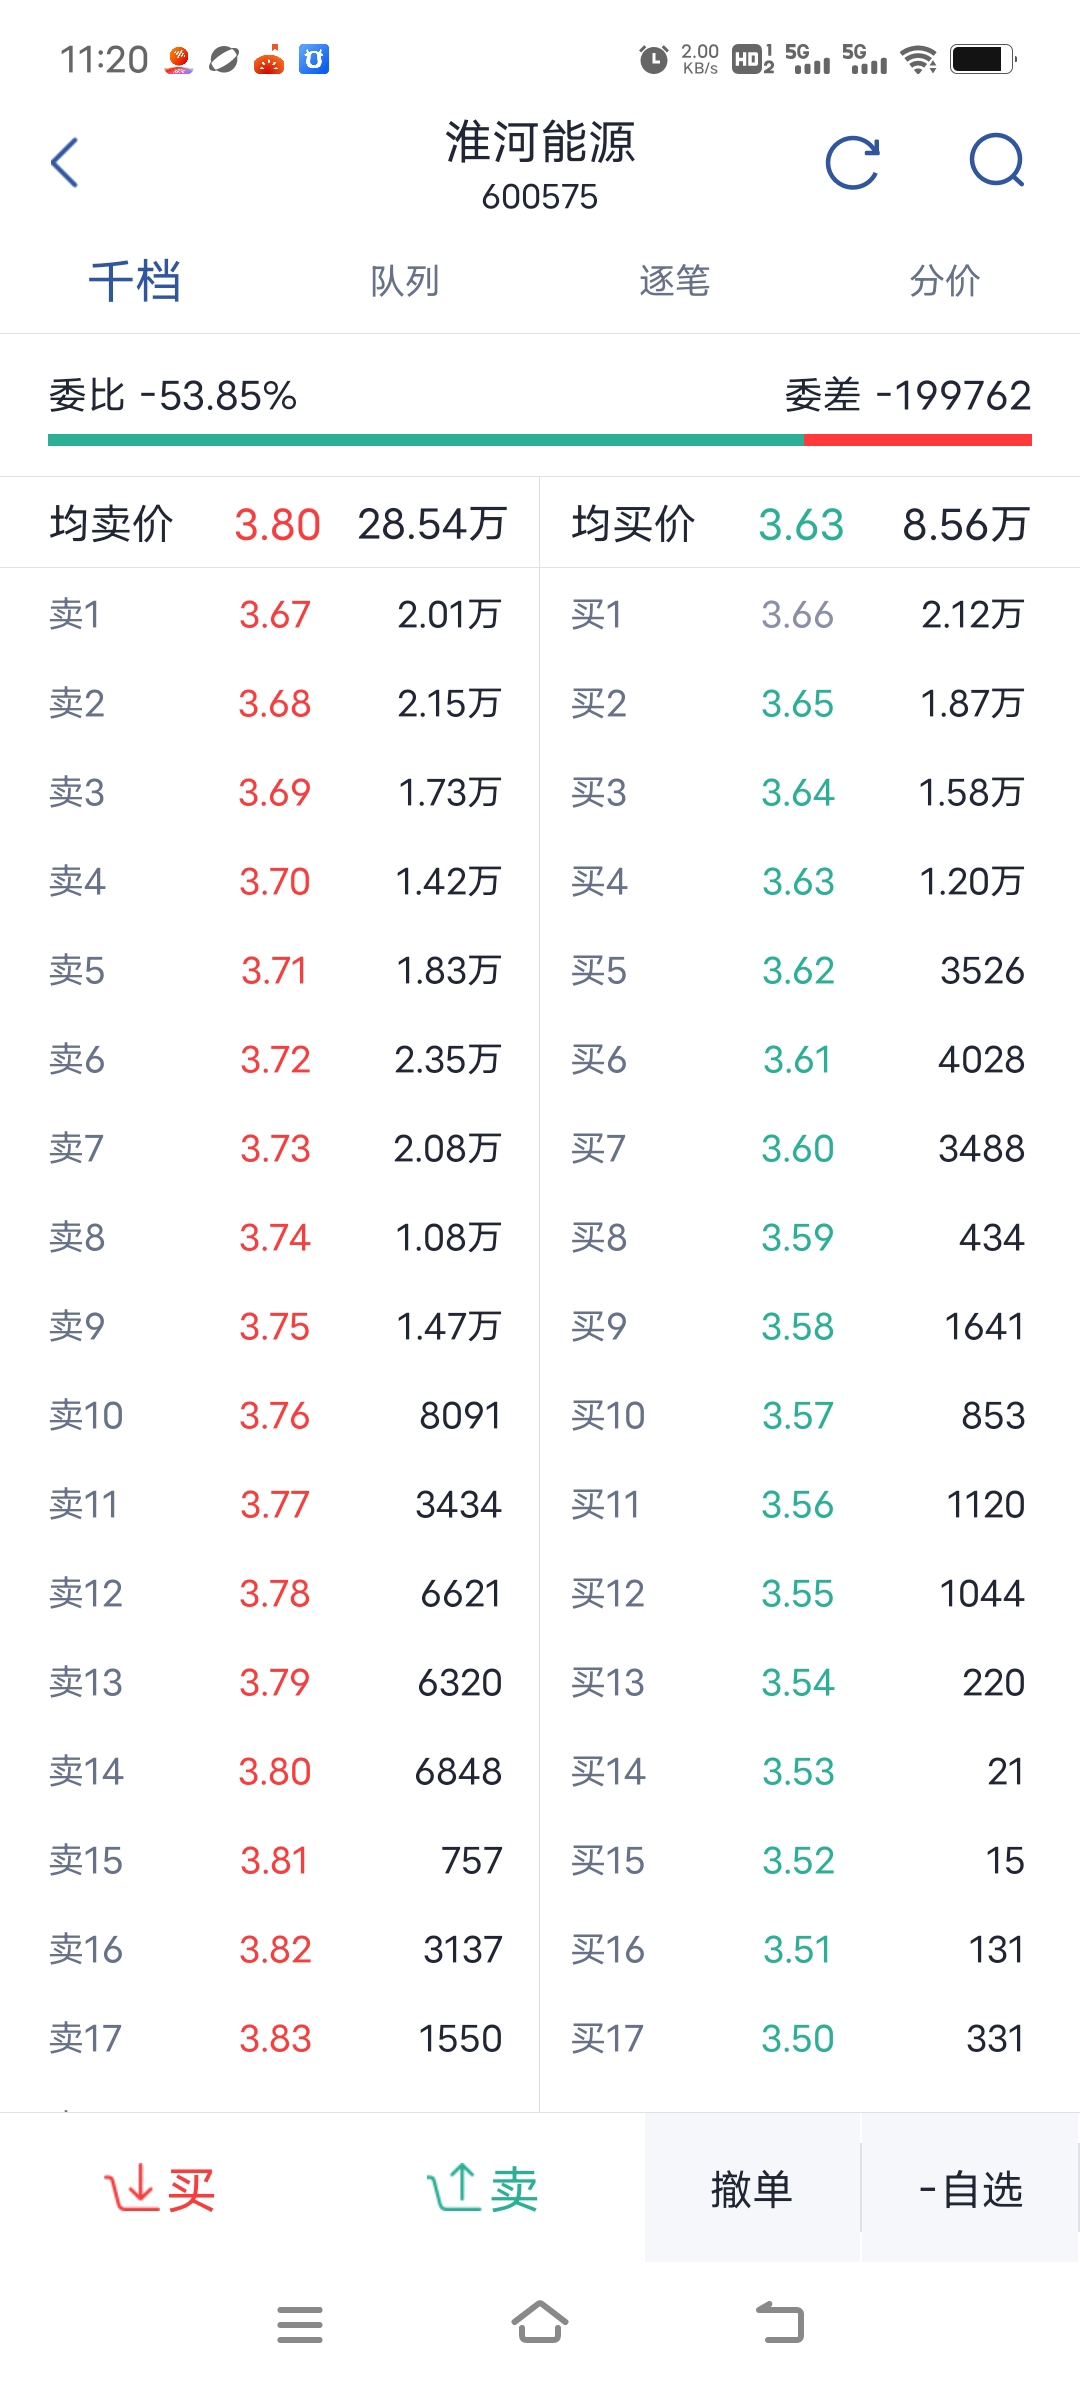Tap the 撤单 cancel order button
This screenshot has width=1080, height=2388.
752,2189
